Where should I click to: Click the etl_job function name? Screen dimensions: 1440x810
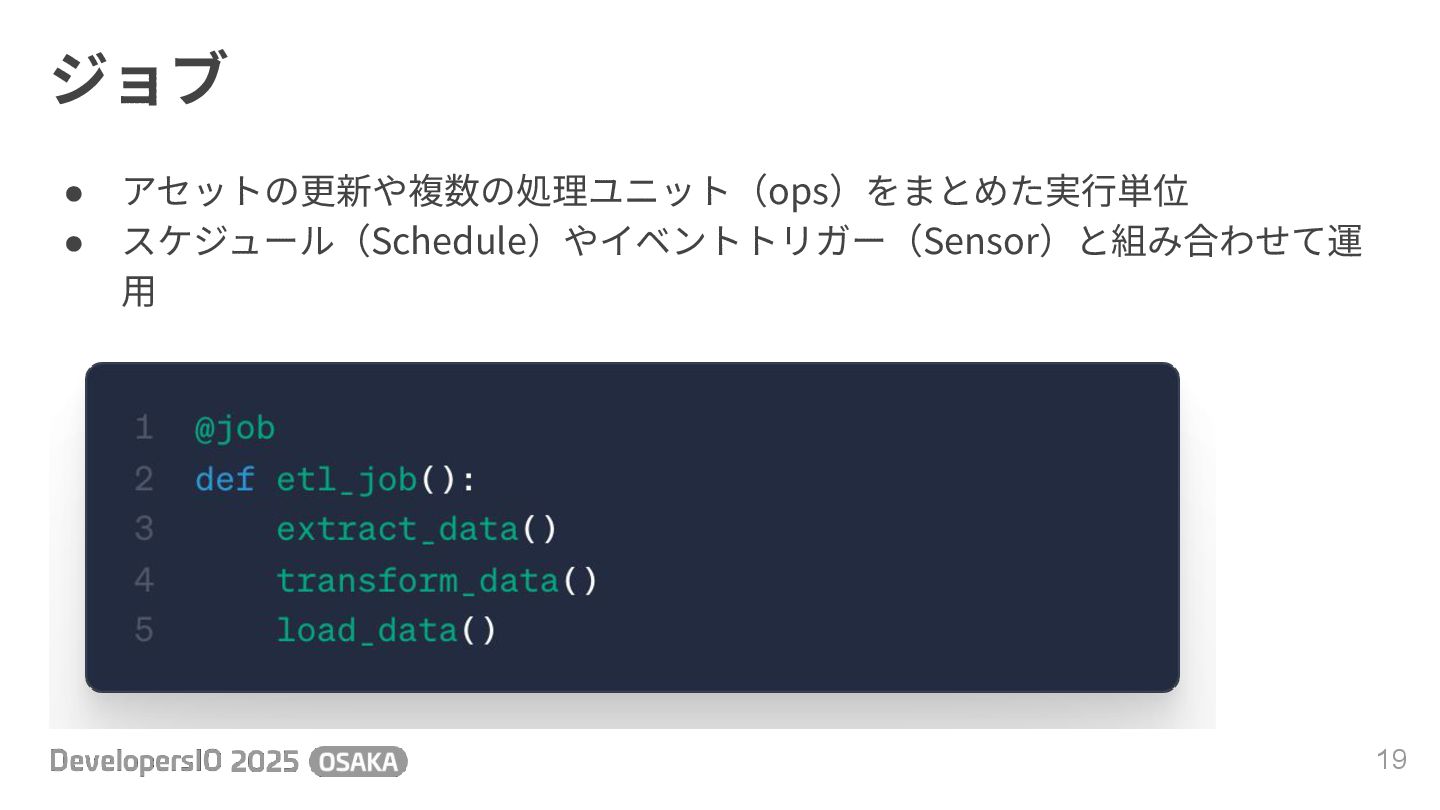[x=346, y=481]
